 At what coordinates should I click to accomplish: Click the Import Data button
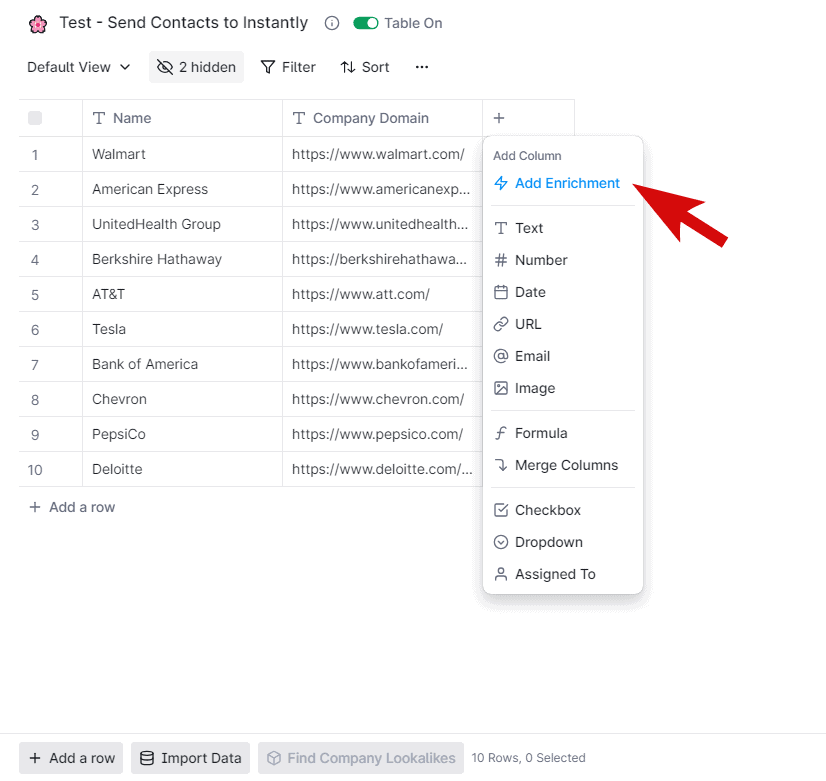click(x=191, y=758)
